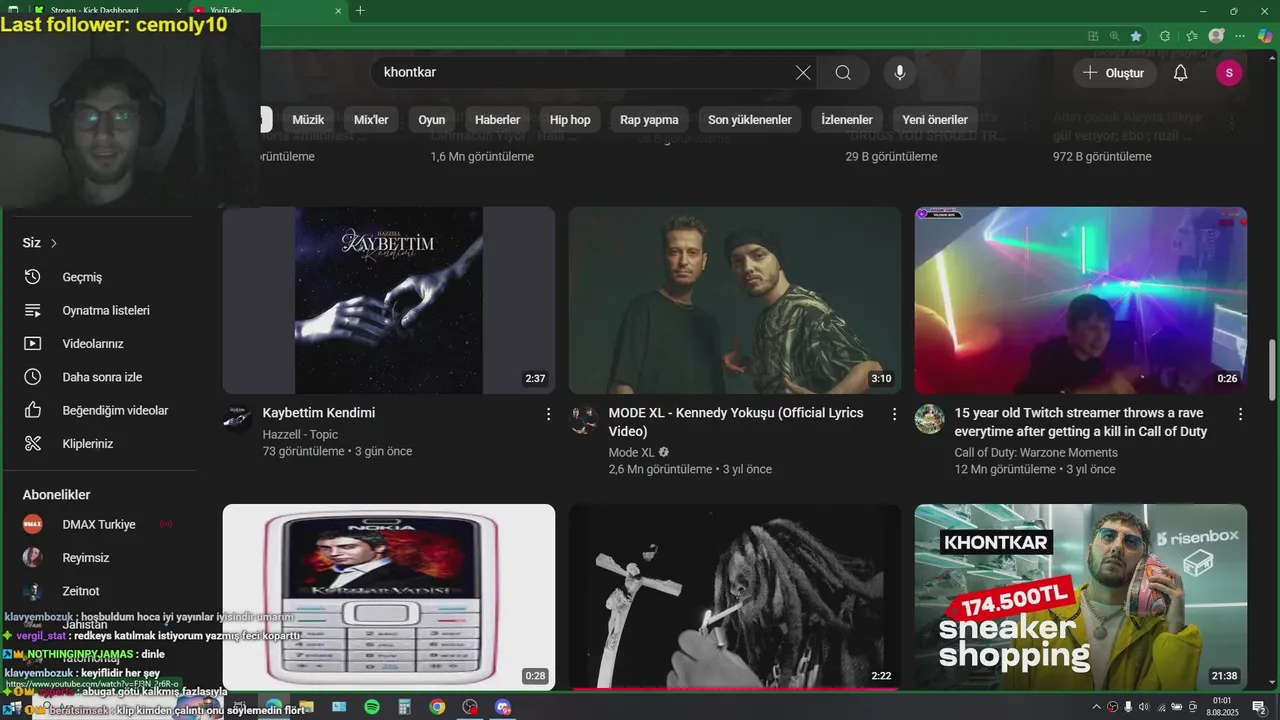Close the YouTube browser tab
Viewport: 1280px width, 720px height.
(338, 11)
